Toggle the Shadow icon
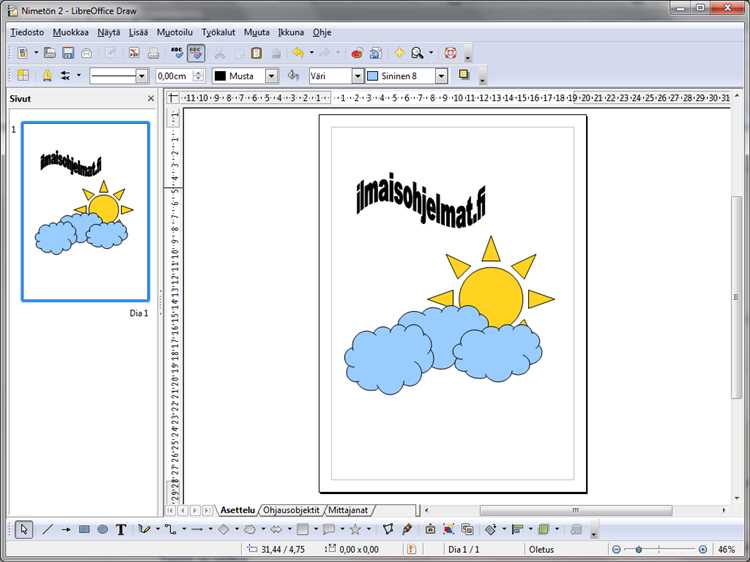 tap(464, 75)
